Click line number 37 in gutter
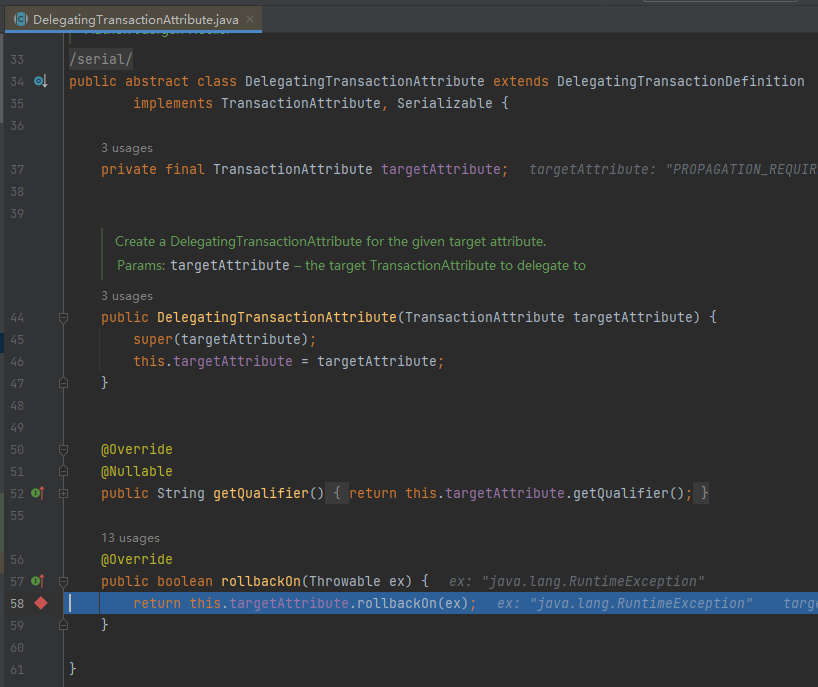Screen dimensions: 818x687 pyautogui.click(x=17, y=170)
